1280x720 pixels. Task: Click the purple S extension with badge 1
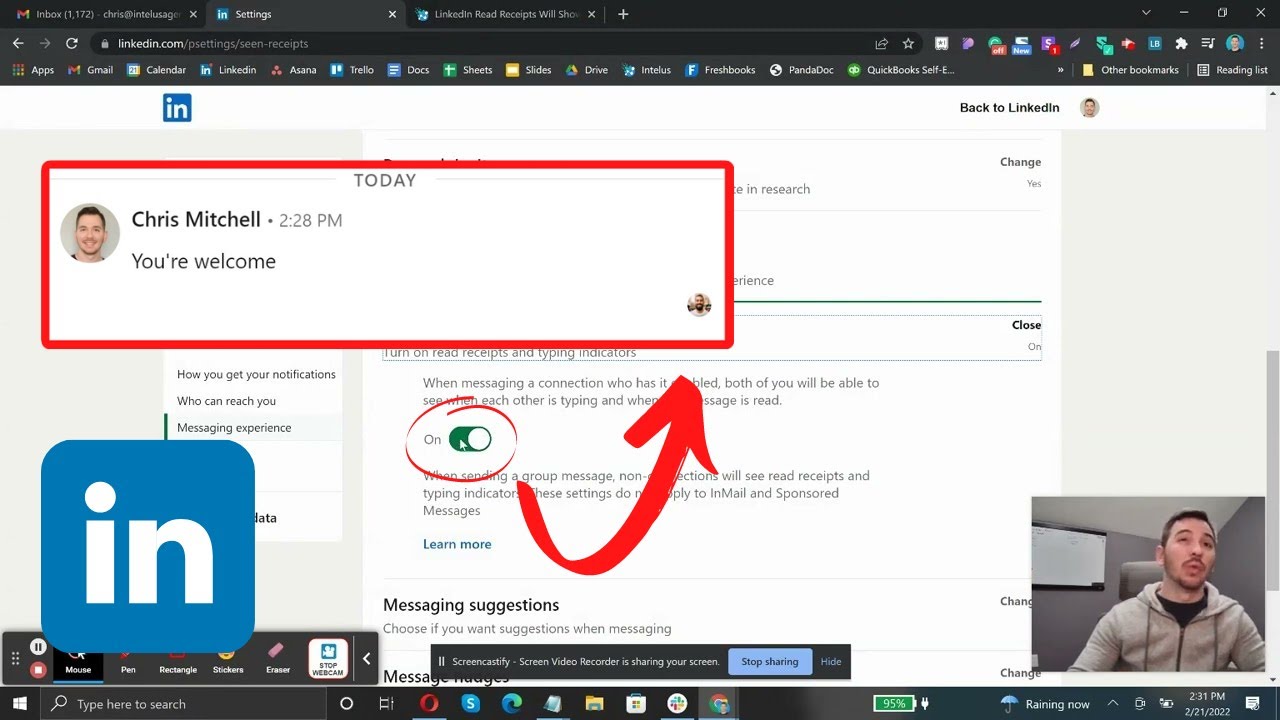[1048, 44]
